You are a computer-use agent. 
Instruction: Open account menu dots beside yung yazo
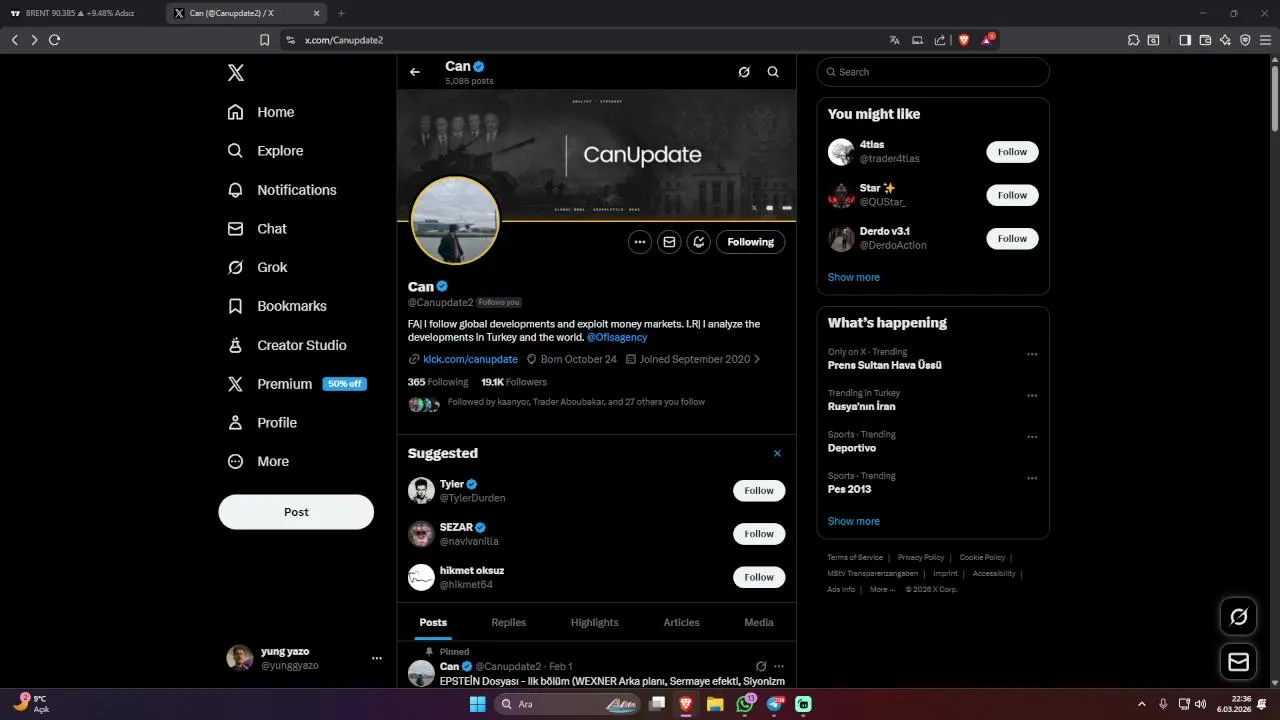pyautogui.click(x=377, y=658)
